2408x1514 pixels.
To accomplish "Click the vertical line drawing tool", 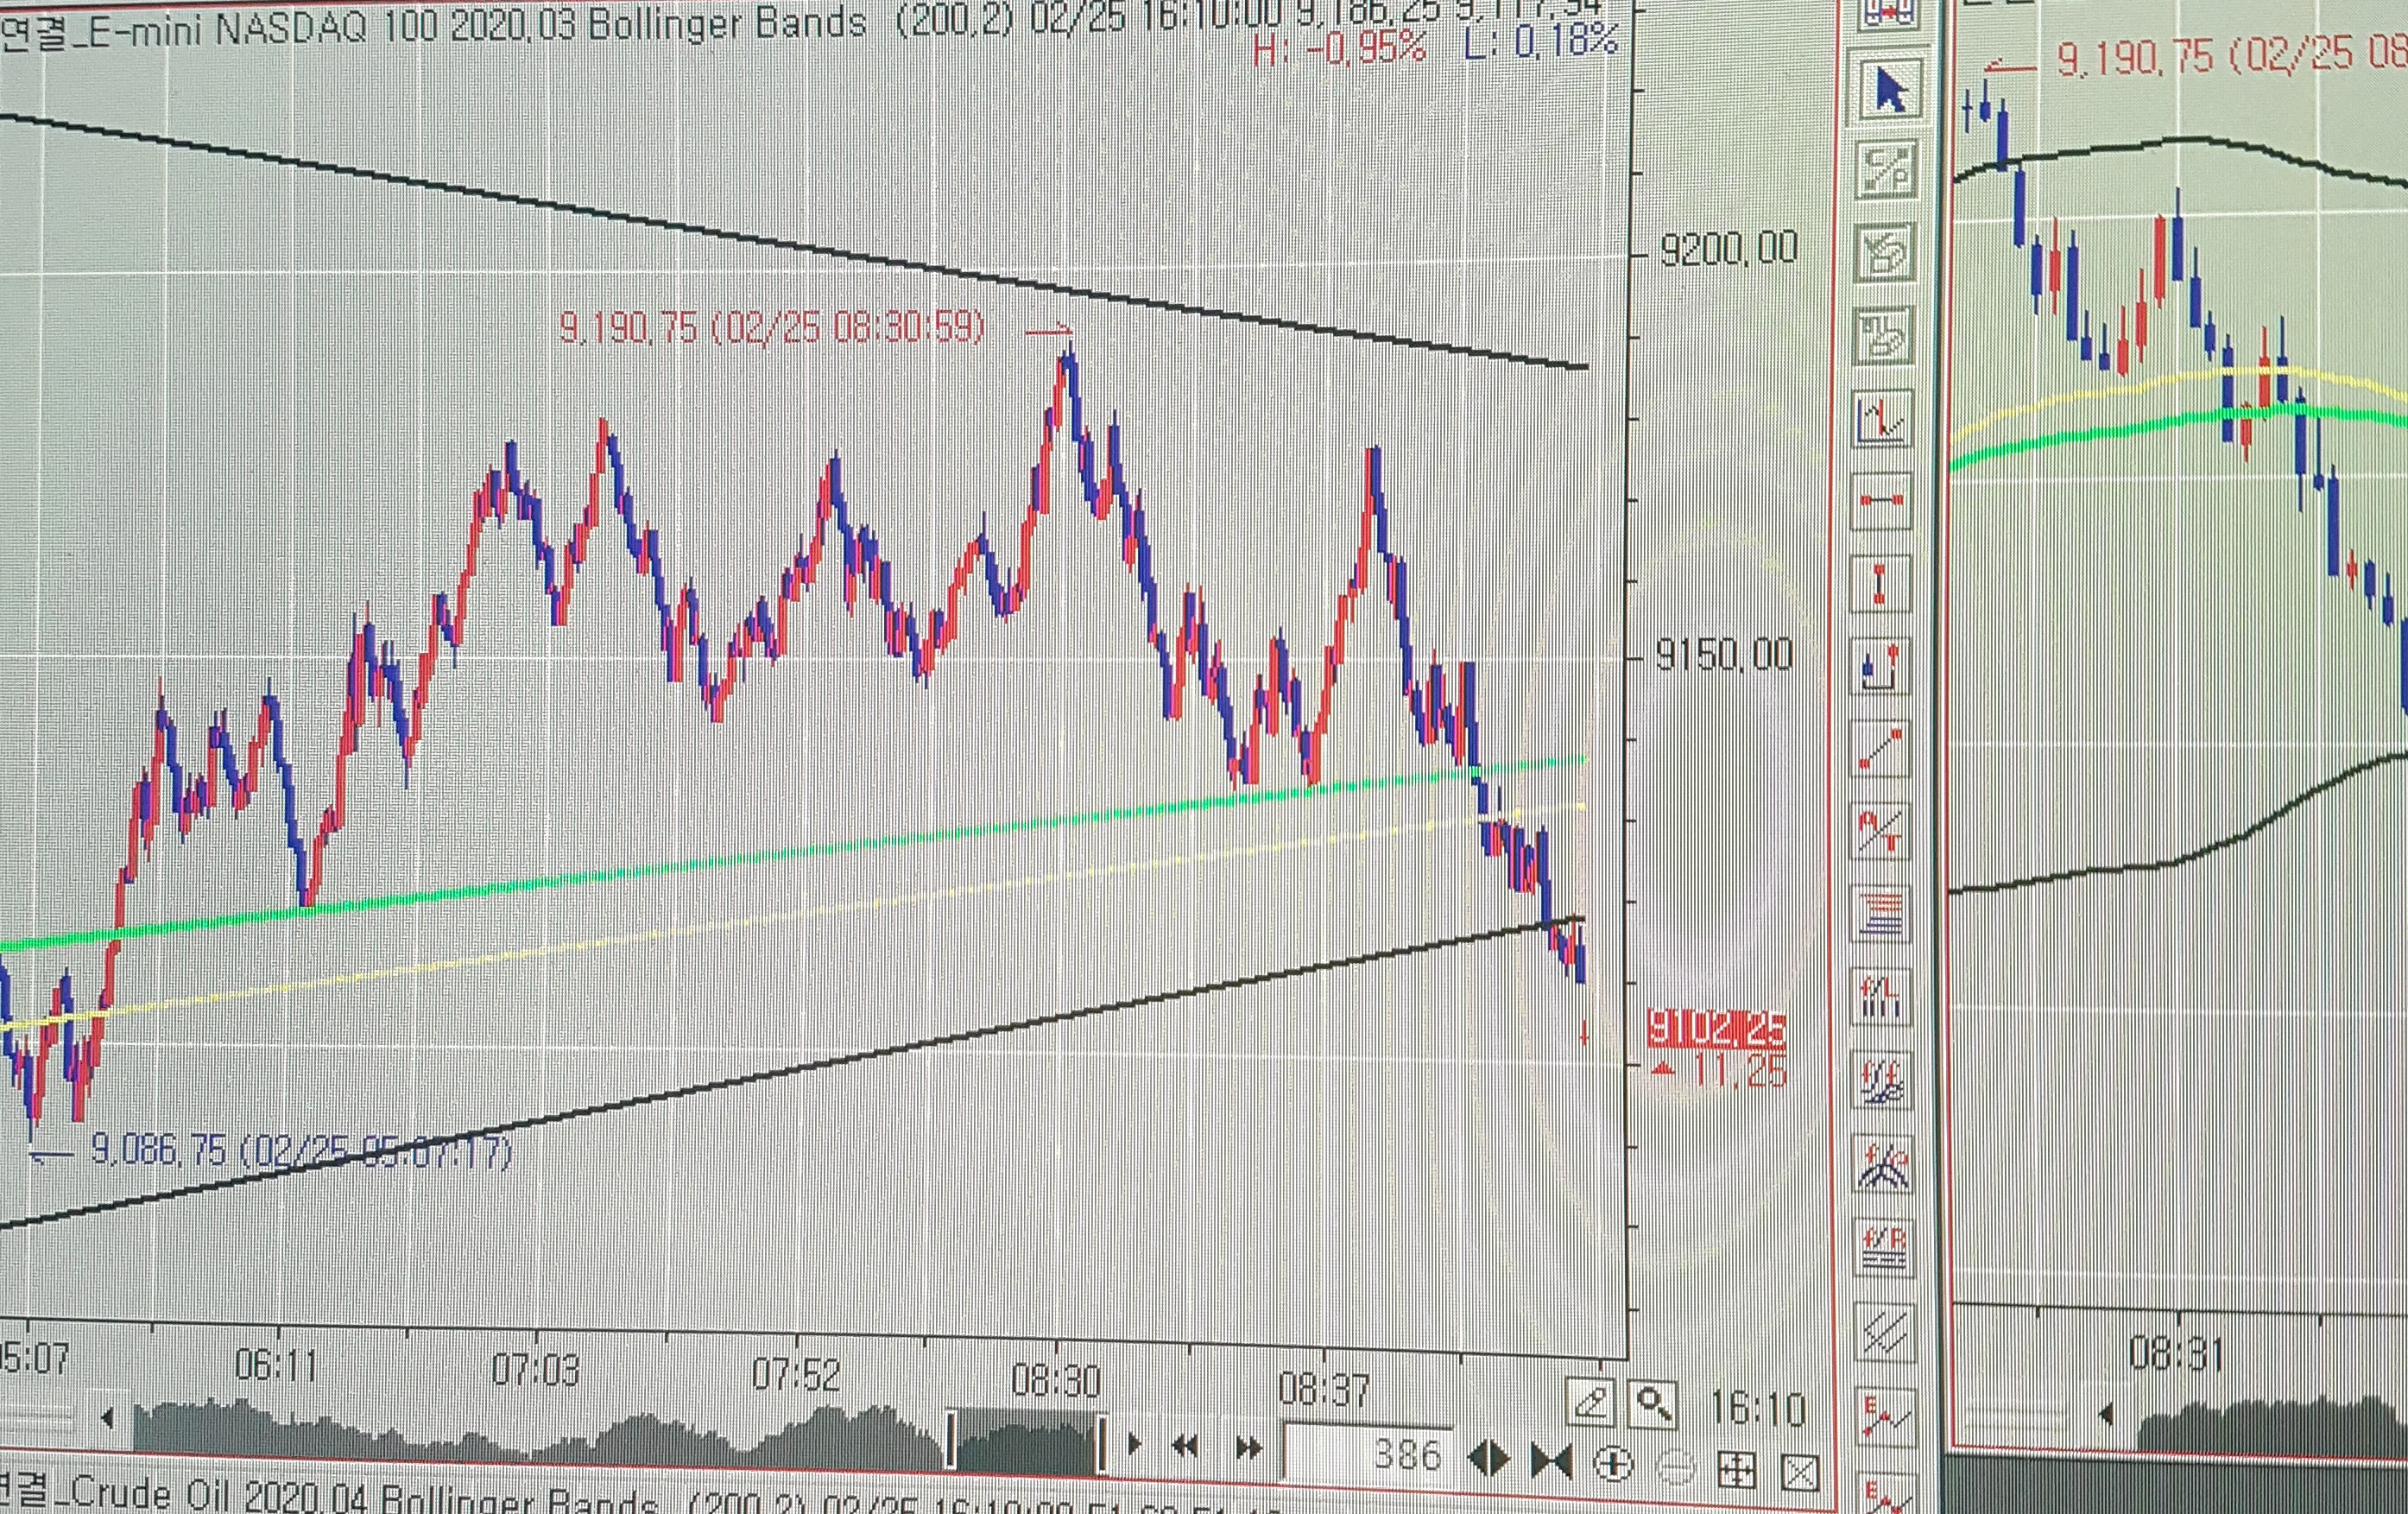I will tap(1880, 583).
